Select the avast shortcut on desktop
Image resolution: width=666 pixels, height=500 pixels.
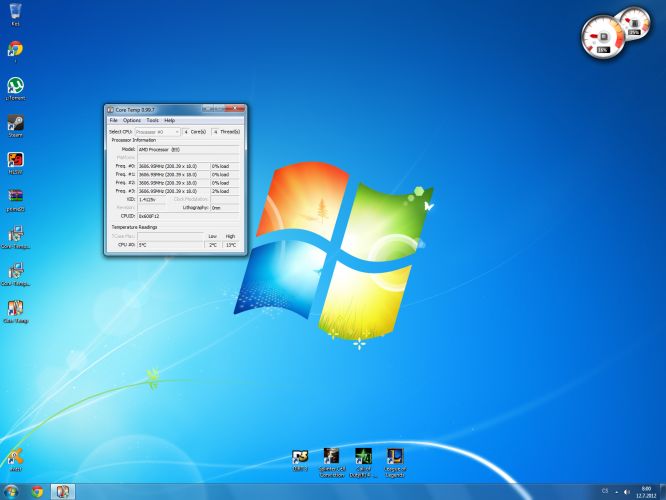click(15, 460)
